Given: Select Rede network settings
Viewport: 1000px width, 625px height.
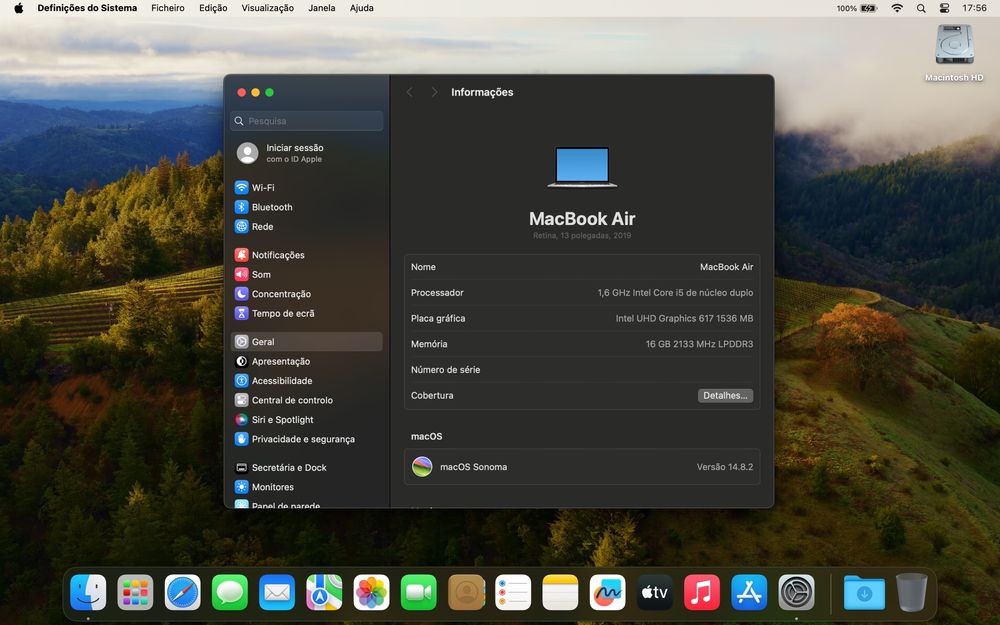Looking at the screenshot, I should coord(307,226).
